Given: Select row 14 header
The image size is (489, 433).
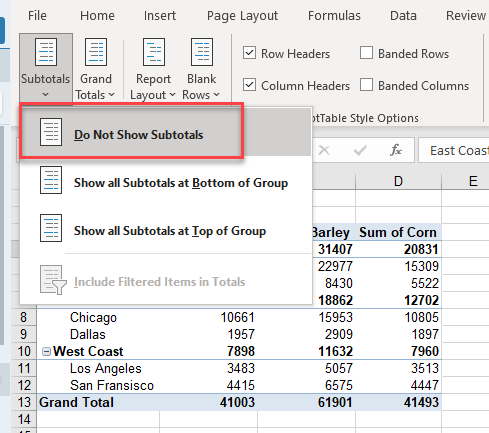Looking at the screenshot, I should pyautogui.click(x=24, y=419).
